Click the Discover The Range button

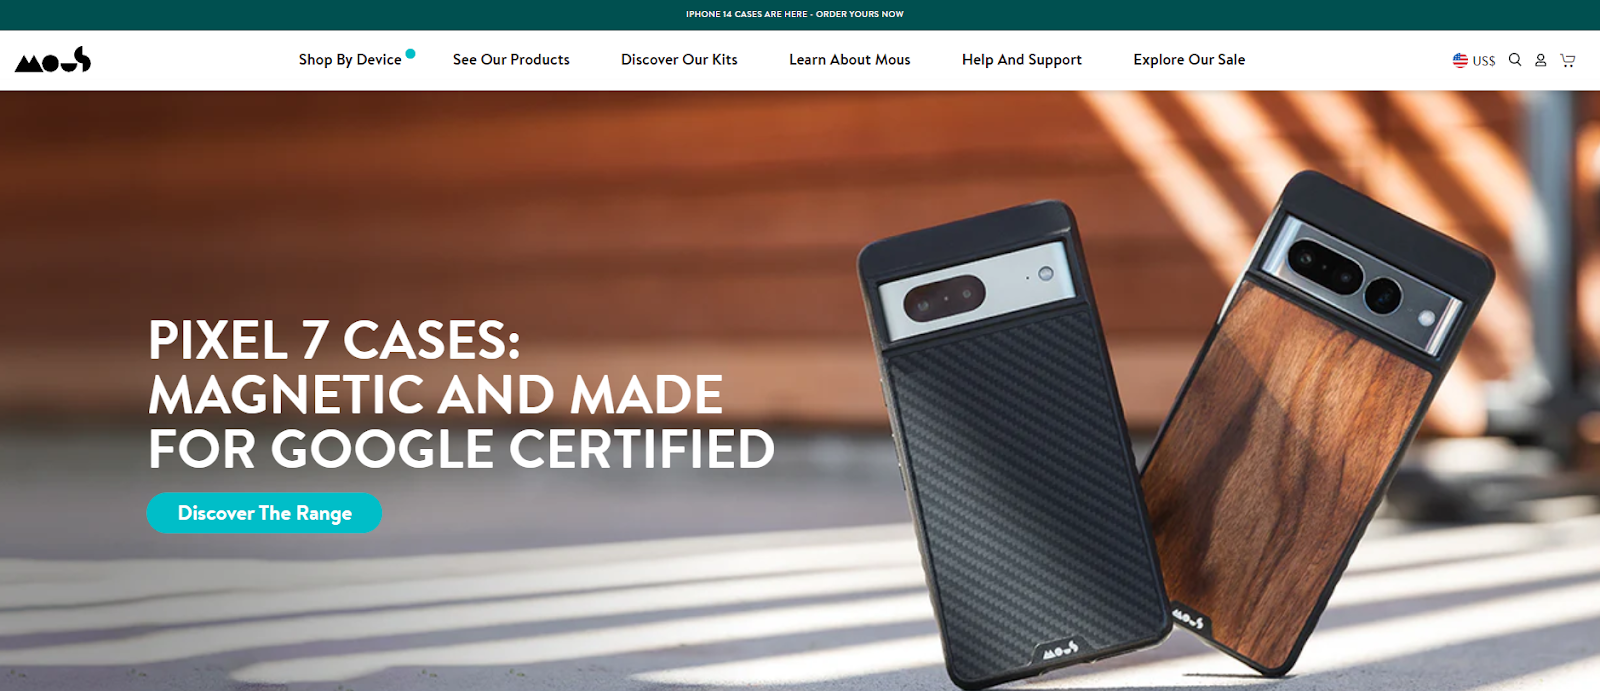coord(264,513)
